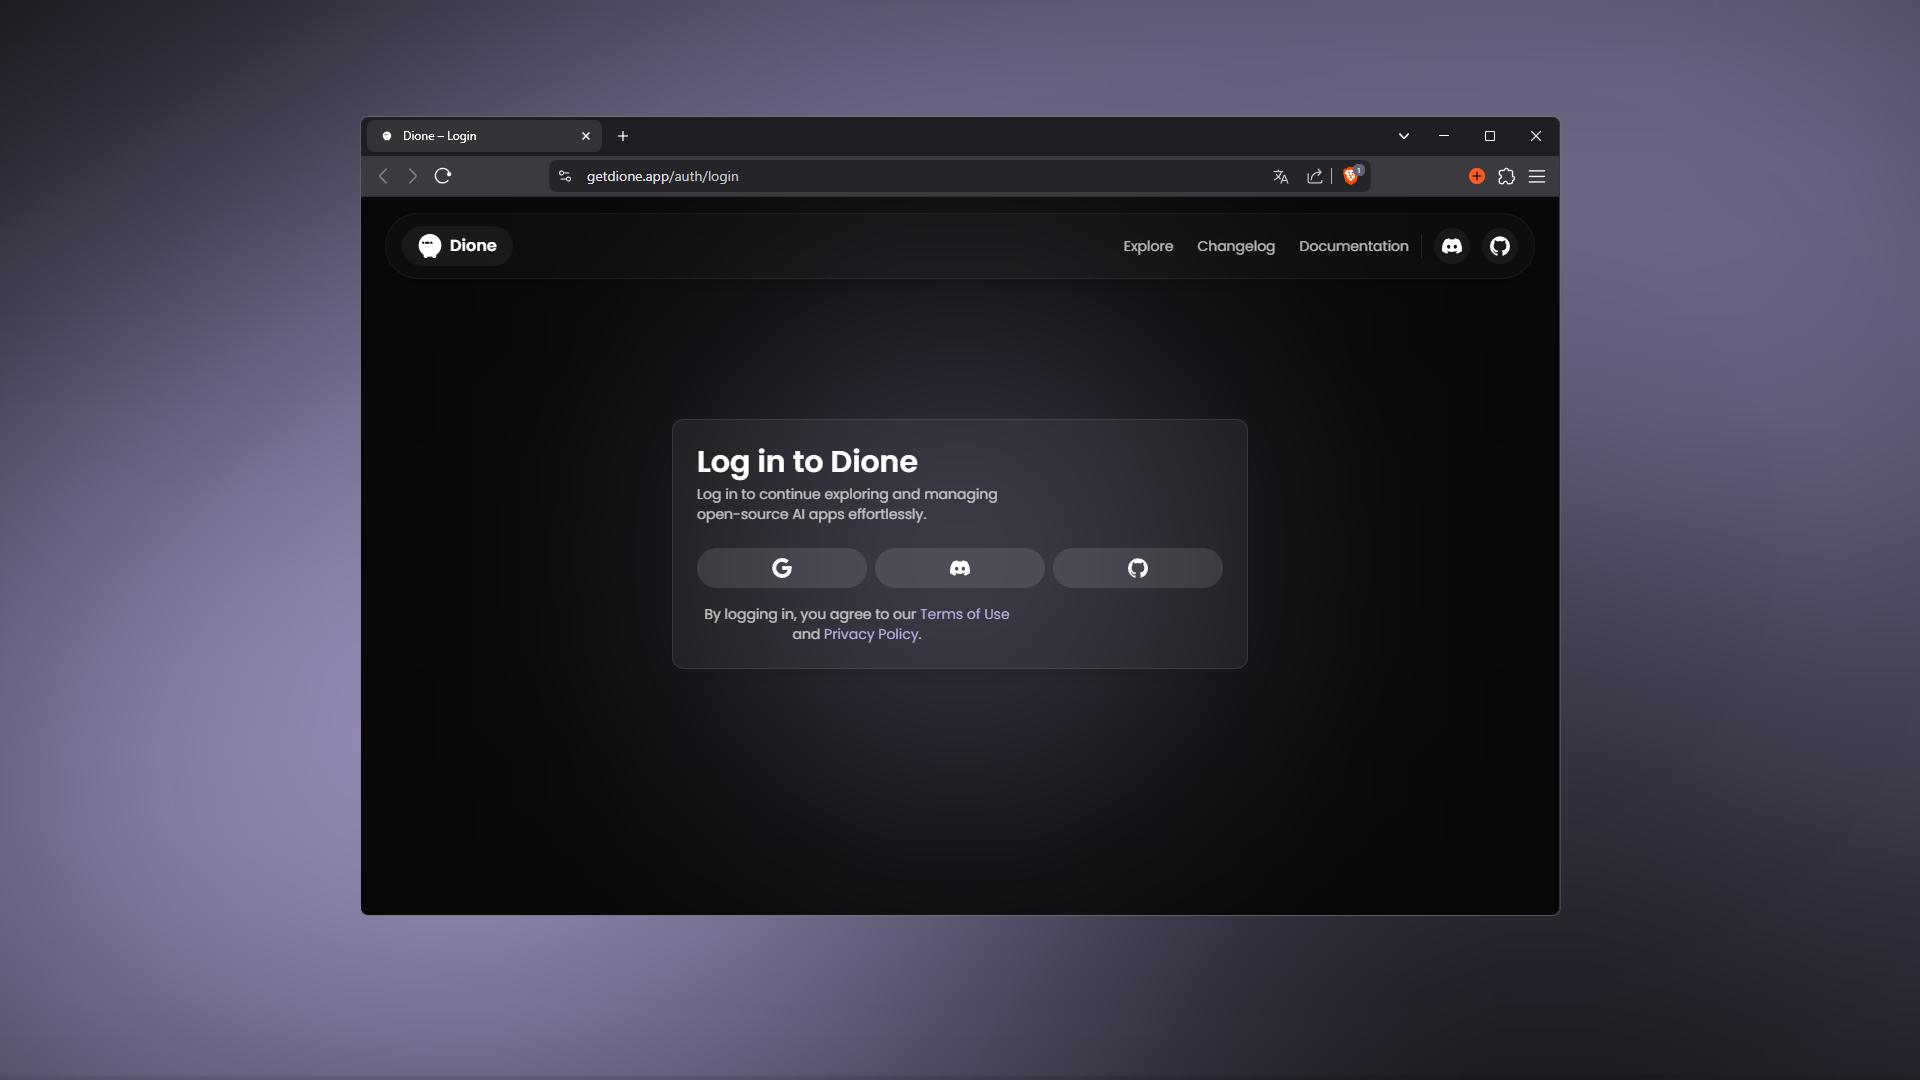Open the browser extensions puzzle icon
The width and height of the screenshot is (1920, 1080).
point(1507,176)
